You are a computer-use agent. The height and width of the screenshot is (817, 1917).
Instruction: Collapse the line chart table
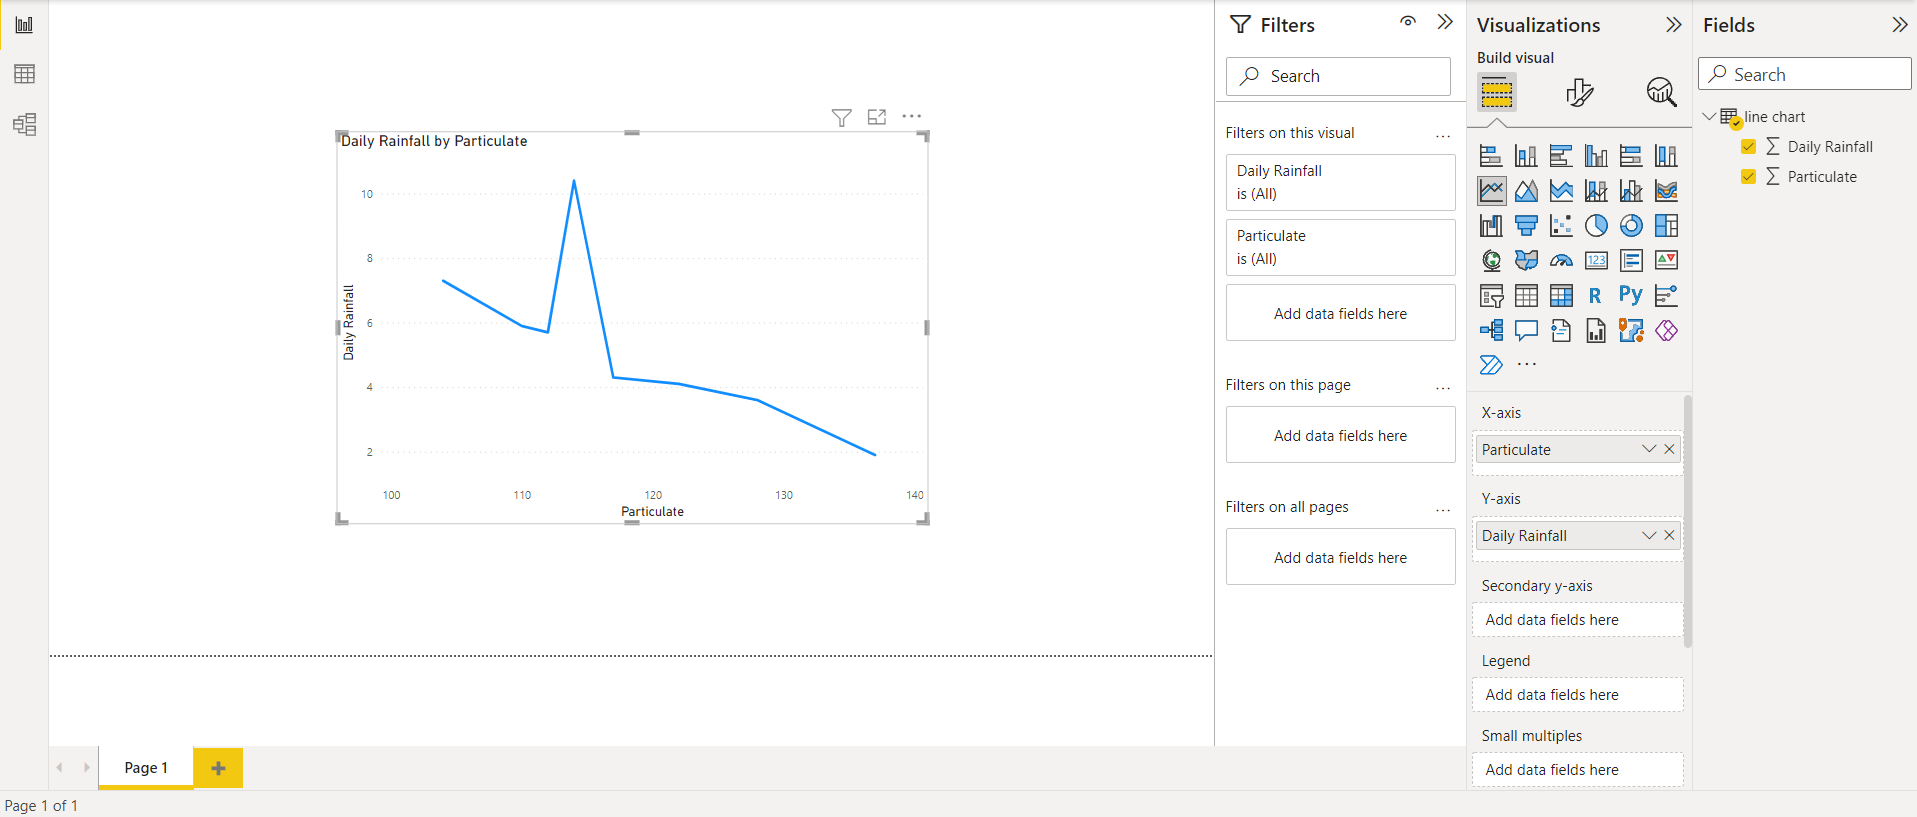tap(1709, 117)
